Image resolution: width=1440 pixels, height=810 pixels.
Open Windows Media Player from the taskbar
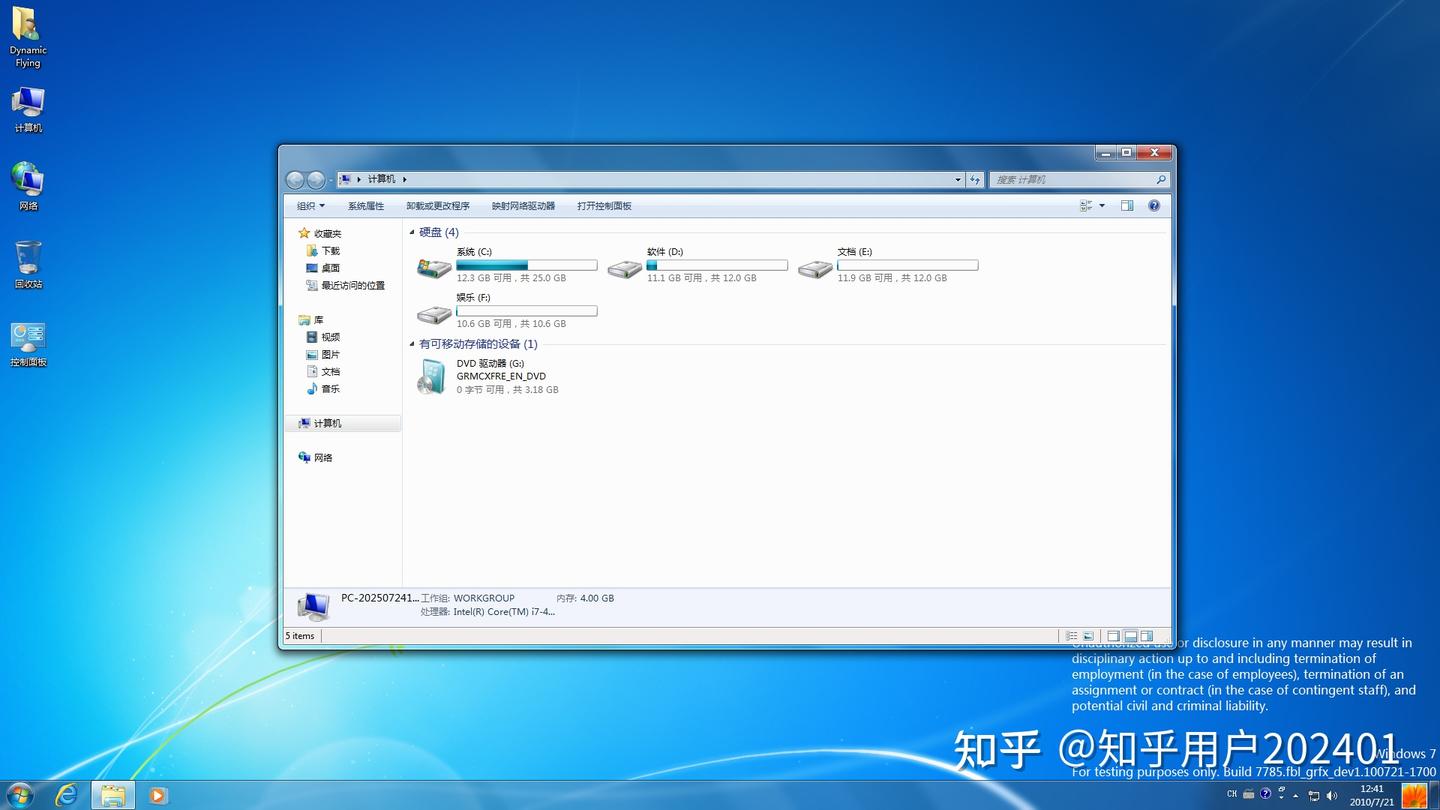coord(157,795)
